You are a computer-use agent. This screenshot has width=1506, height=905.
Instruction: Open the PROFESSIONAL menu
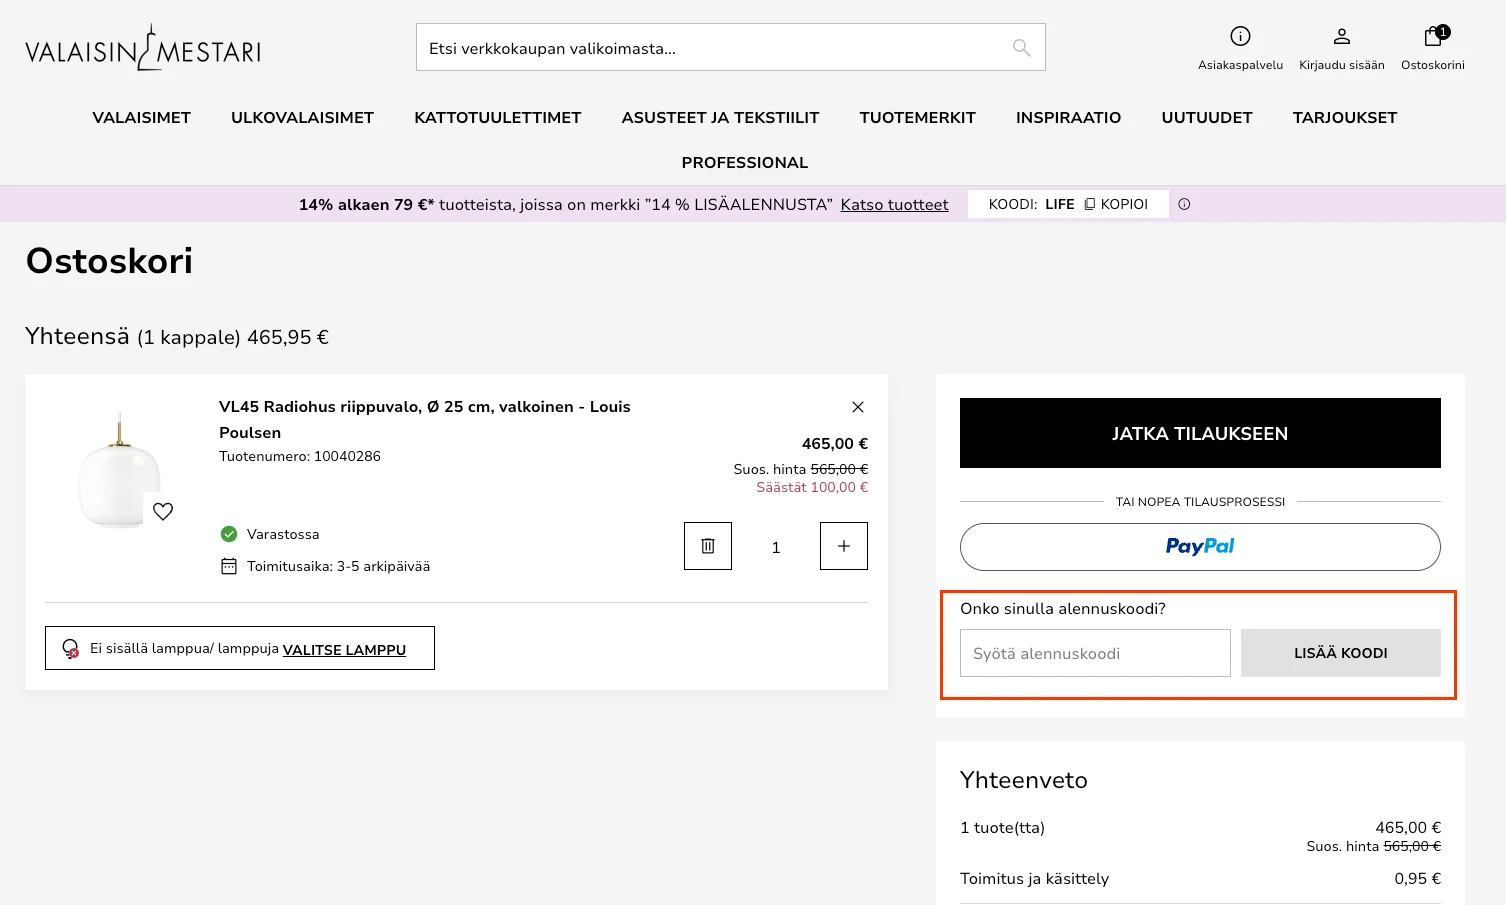coord(745,163)
